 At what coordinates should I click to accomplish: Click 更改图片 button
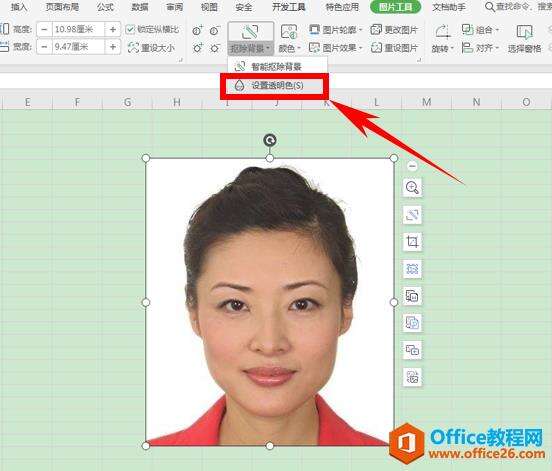coord(394,30)
